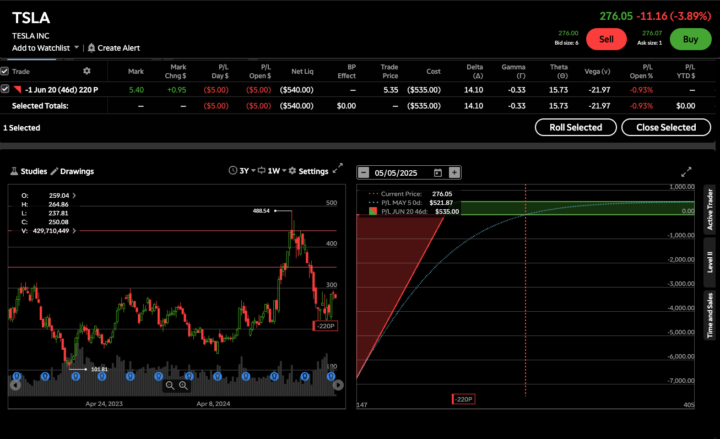Expand the Volume value chevron
This screenshot has width=720, height=439.
coord(74,231)
